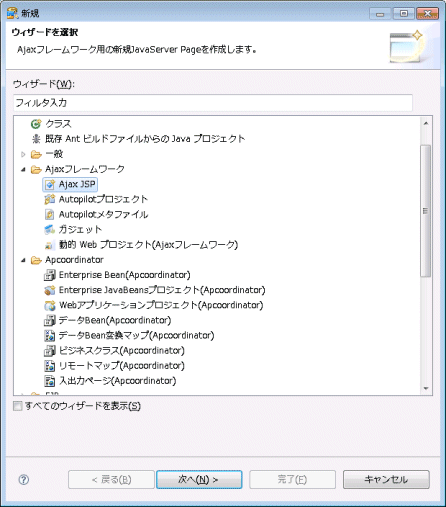Click the 動的 Web プロジェクト icon

pos(50,245)
